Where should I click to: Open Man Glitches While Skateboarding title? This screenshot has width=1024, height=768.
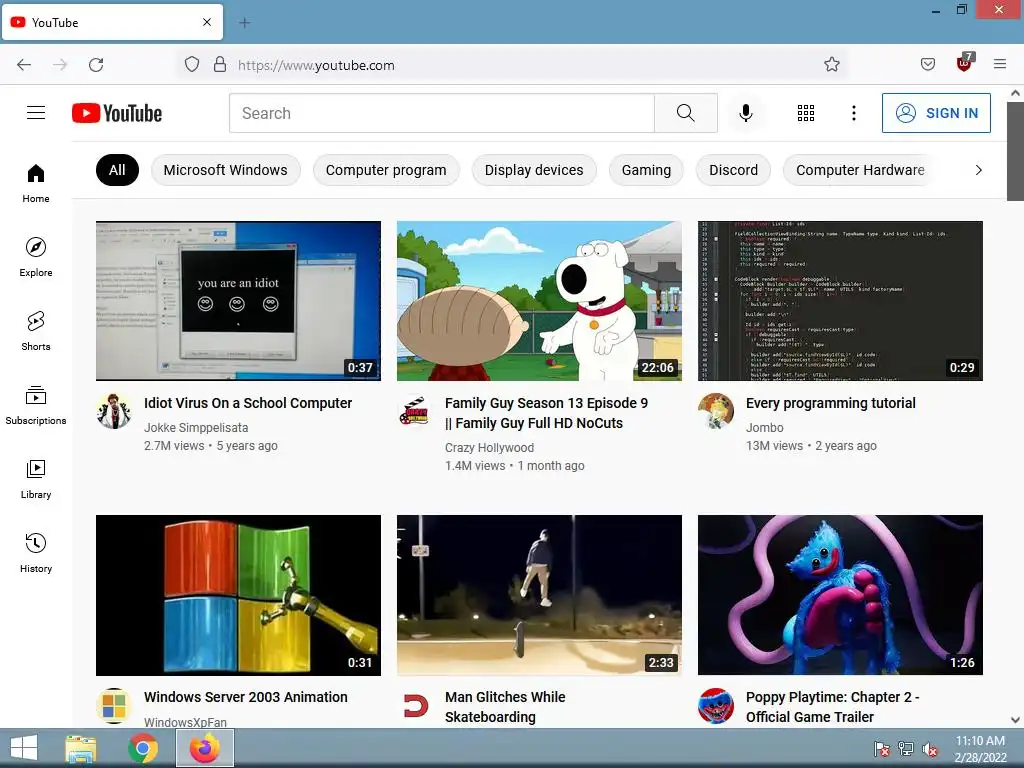(x=505, y=707)
